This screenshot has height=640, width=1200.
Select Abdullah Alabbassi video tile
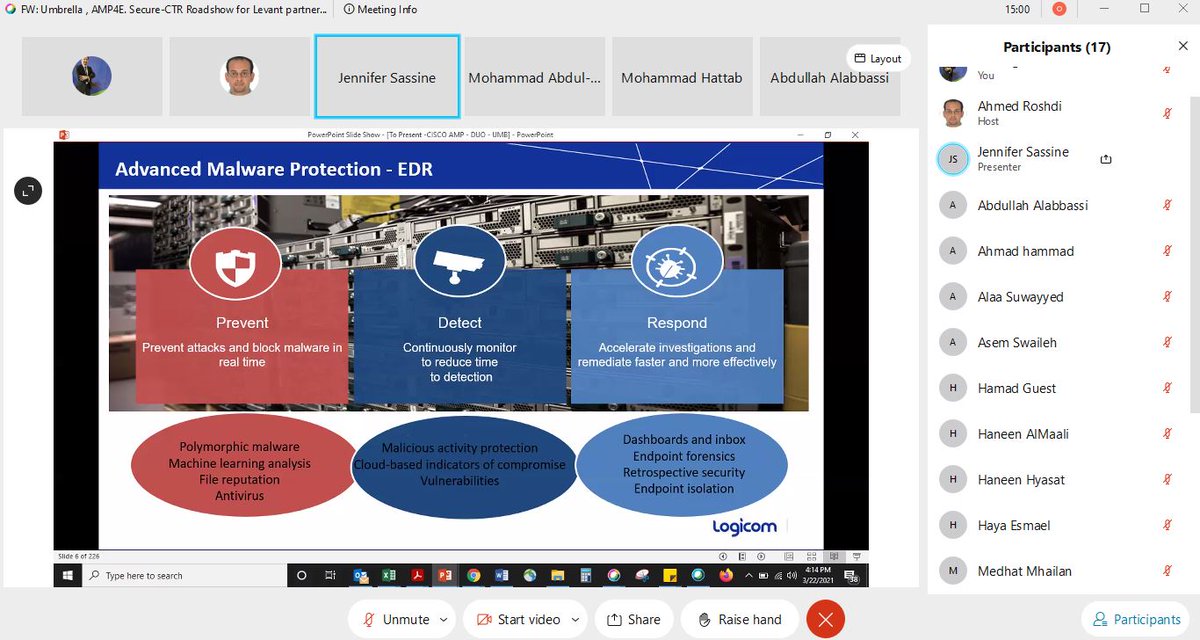click(x=829, y=77)
